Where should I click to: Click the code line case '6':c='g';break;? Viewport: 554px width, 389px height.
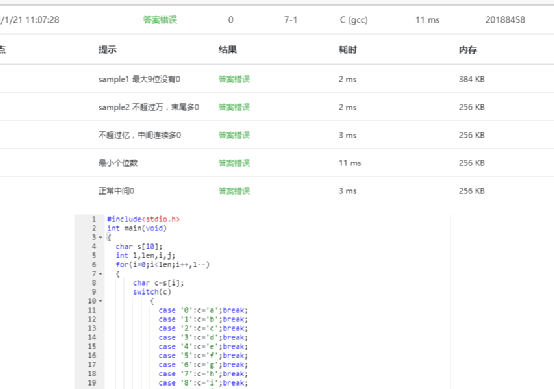(x=203, y=365)
